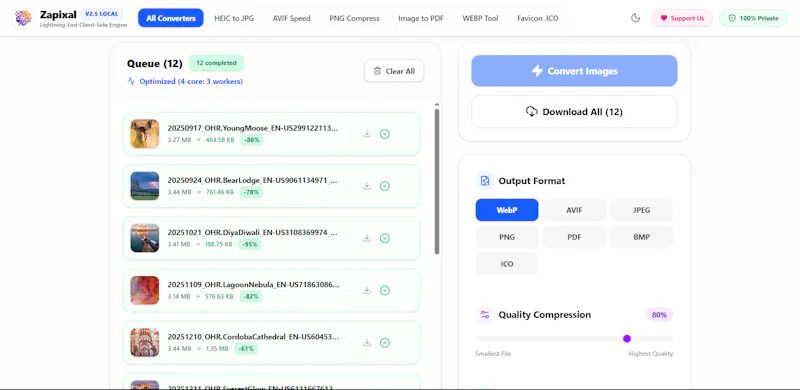800x390 pixels.
Task: Click Download All (12)
Action: pyautogui.click(x=574, y=111)
